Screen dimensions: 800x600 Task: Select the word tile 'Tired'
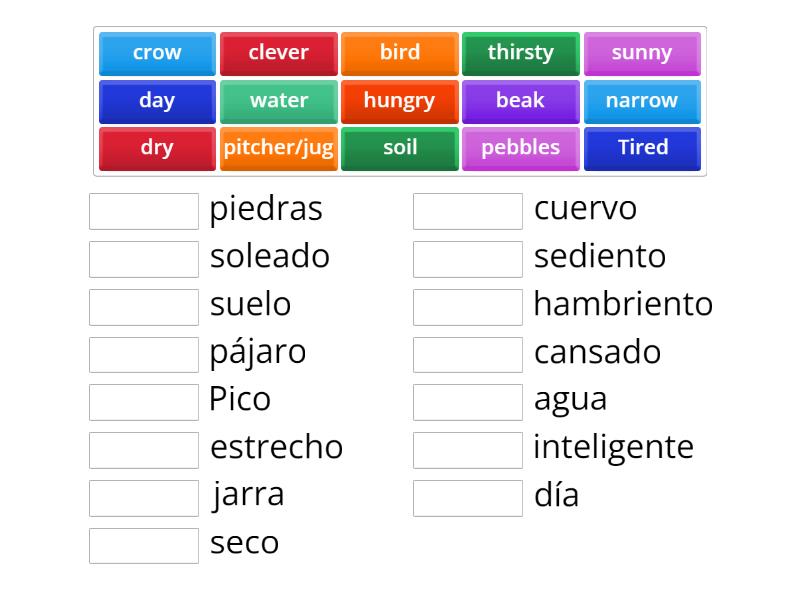coord(643,147)
